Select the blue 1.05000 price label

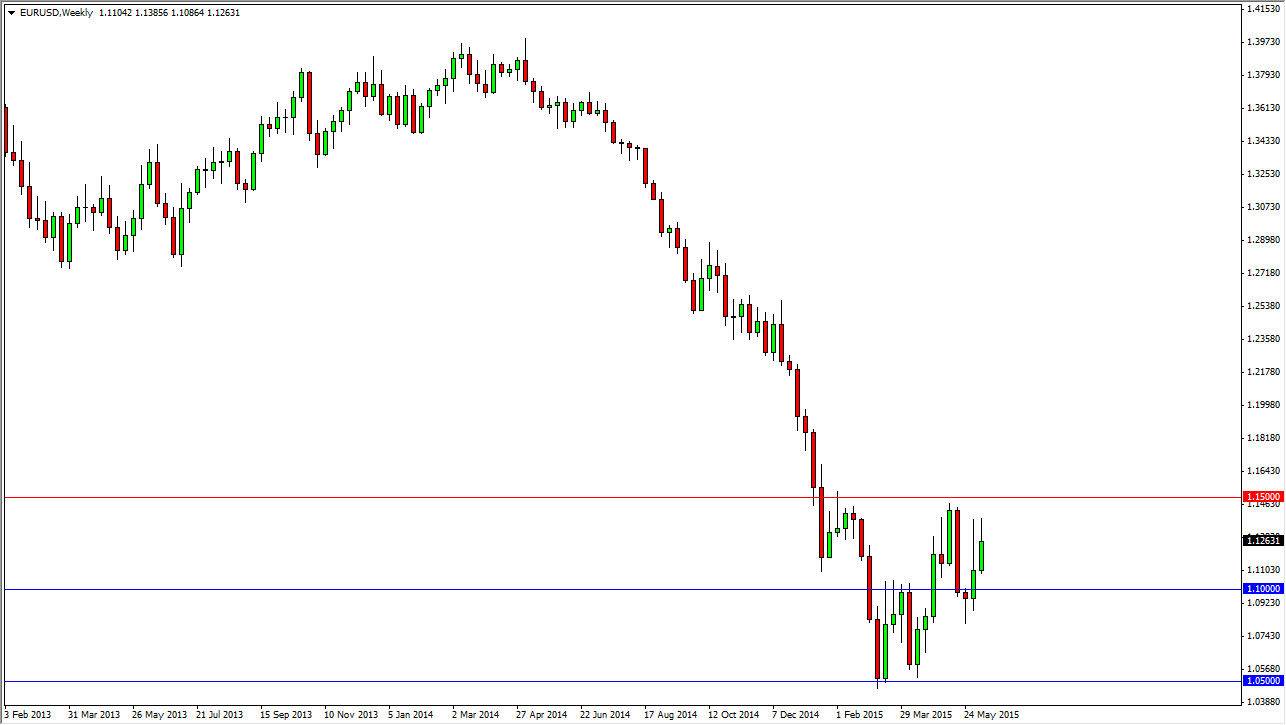pyautogui.click(x=1262, y=681)
